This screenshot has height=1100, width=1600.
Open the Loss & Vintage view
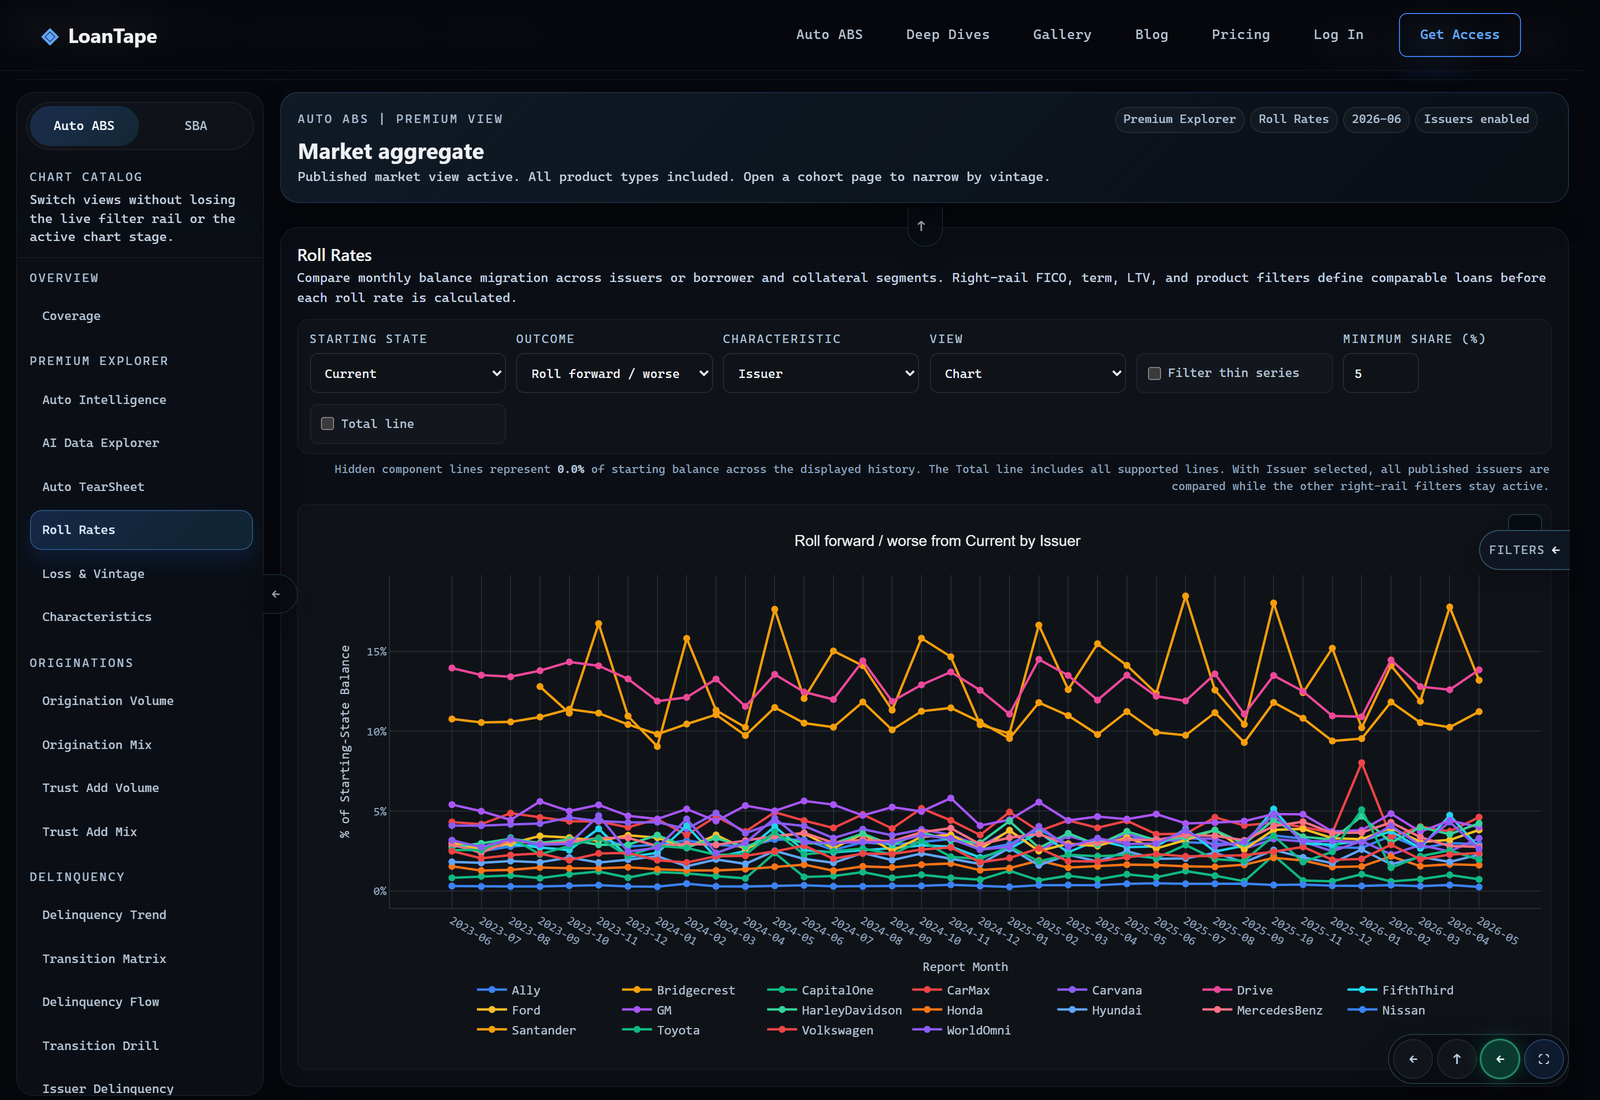(141, 574)
